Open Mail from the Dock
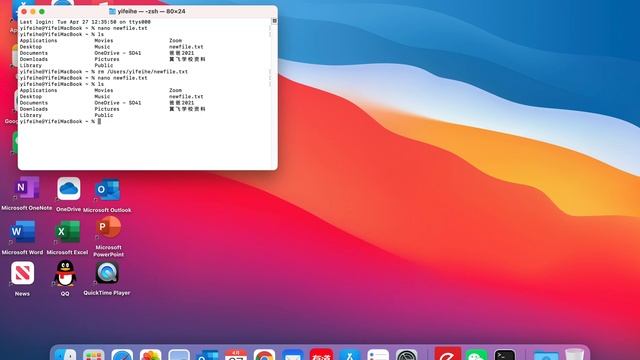The width and height of the screenshot is (640, 360). coord(293,355)
